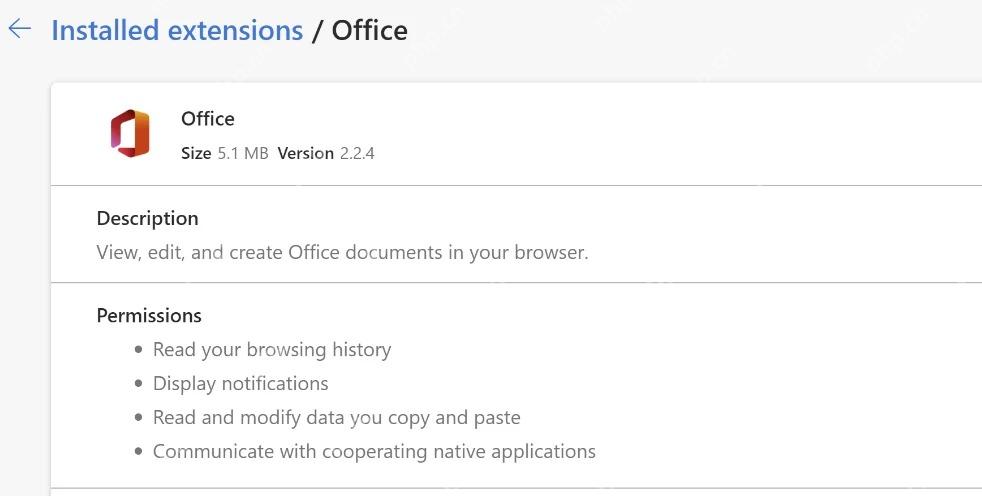
Task: Click the Description section heading
Action: pyautogui.click(x=148, y=219)
